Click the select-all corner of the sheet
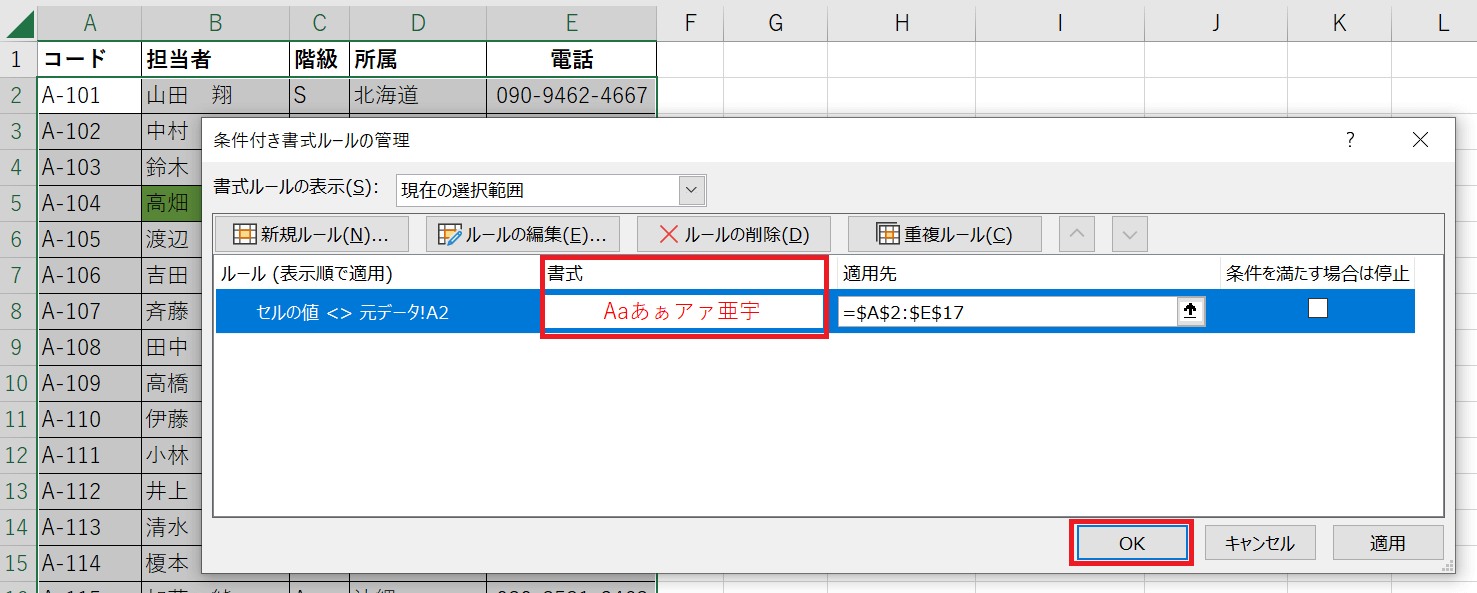The height and width of the screenshot is (593, 1477). [x=18, y=22]
